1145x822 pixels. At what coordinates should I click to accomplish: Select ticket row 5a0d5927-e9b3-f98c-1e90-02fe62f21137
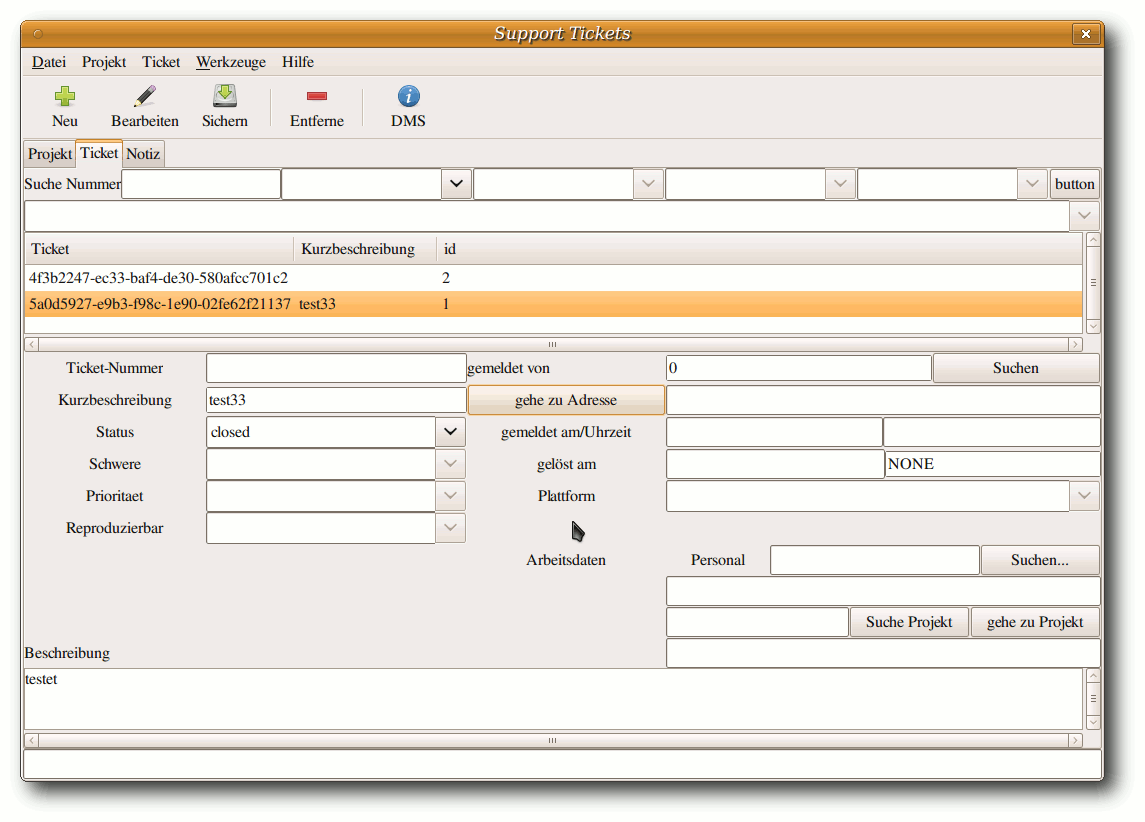pos(553,304)
